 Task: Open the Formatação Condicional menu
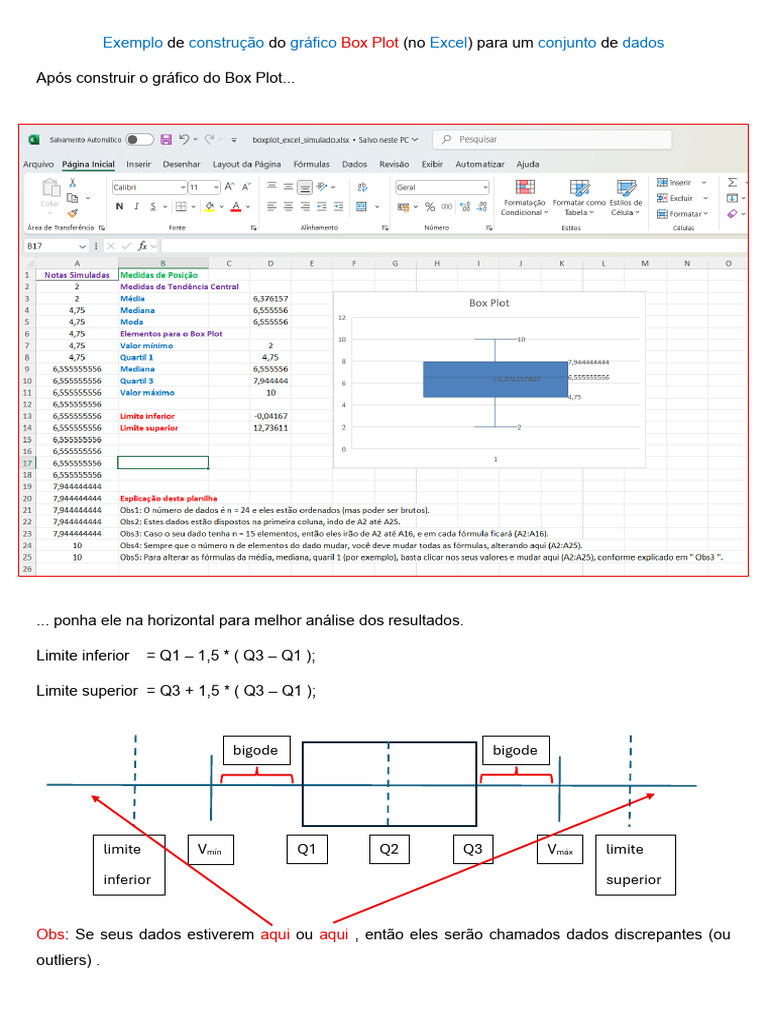pos(524,198)
